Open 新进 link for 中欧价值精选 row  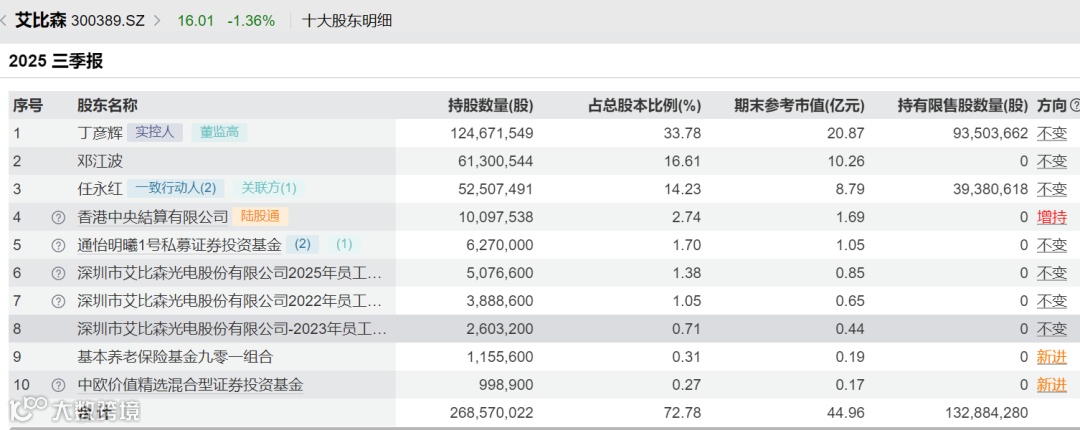pyautogui.click(x=1052, y=385)
